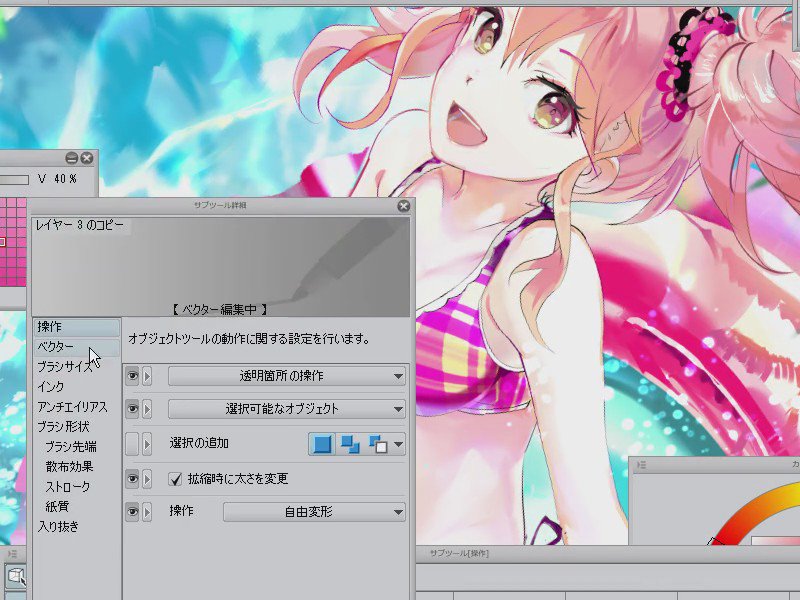Toggle eye icon for 操作 自由変形 row

pos(132,511)
